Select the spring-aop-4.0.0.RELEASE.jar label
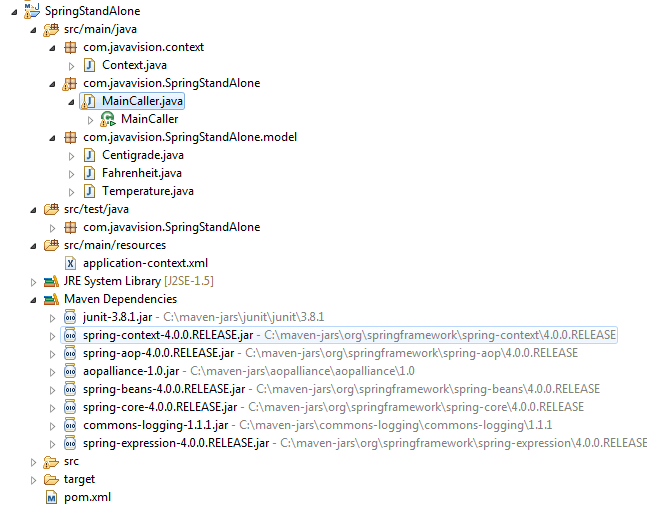The height and width of the screenshot is (511, 662). click(x=158, y=353)
